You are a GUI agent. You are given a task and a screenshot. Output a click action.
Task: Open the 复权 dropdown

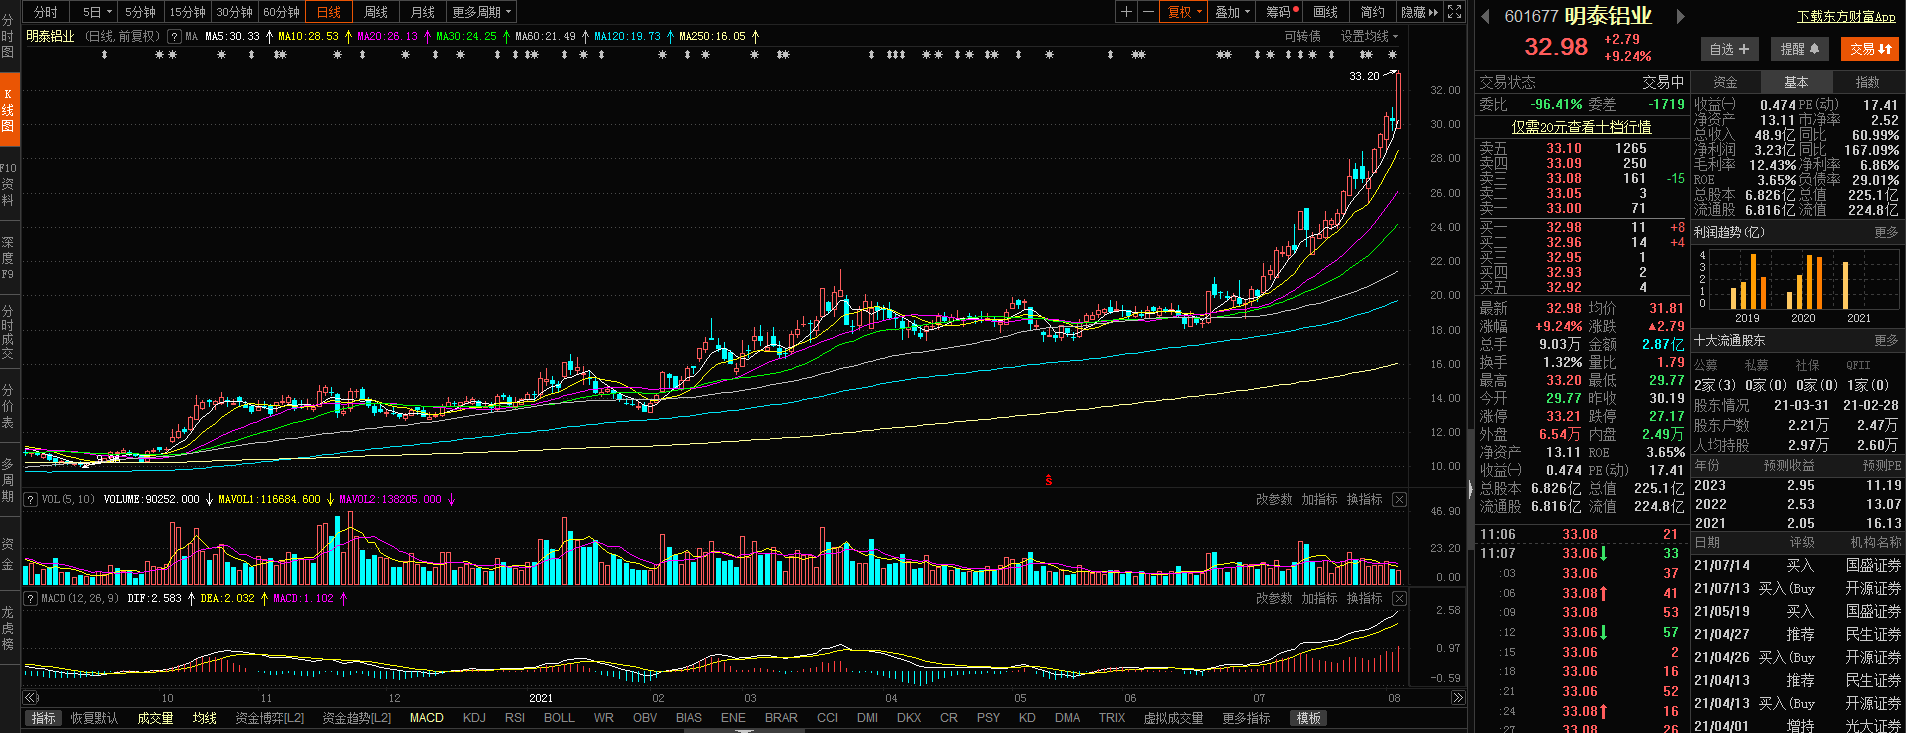pyautogui.click(x=1186, y=12)
